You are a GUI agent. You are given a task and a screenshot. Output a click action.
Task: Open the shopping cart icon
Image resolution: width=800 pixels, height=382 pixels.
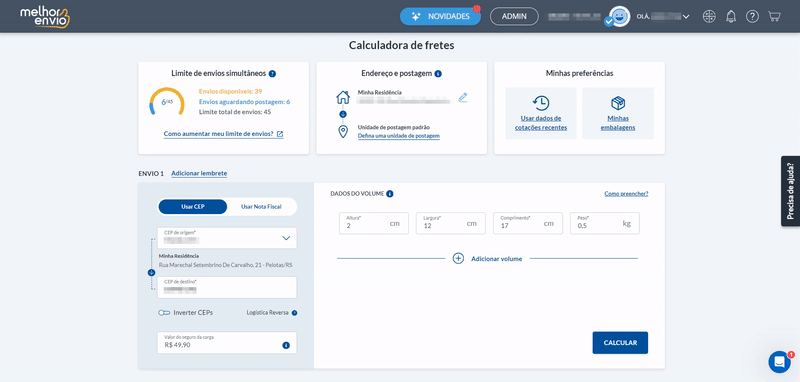pyautogui.click(x=774, y=16)
